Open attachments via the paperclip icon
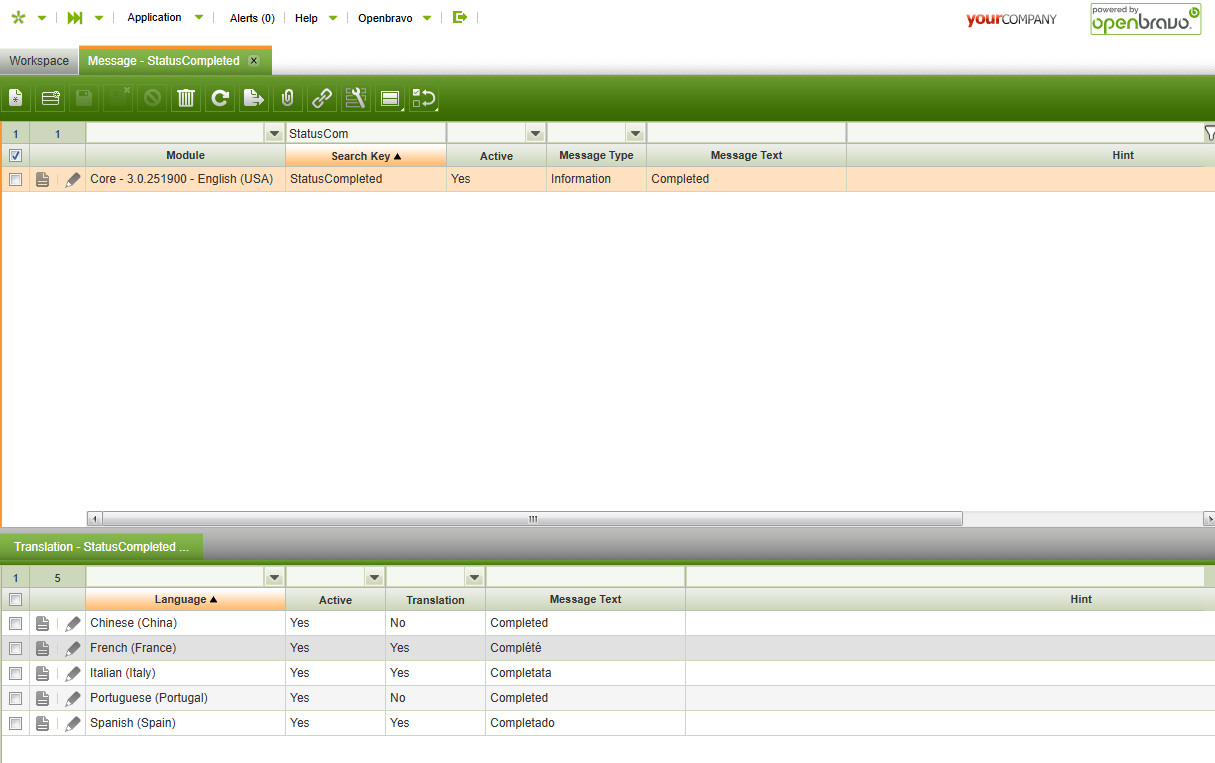The height and width of the screenshot is (763, 1215). tap(288, 98)
